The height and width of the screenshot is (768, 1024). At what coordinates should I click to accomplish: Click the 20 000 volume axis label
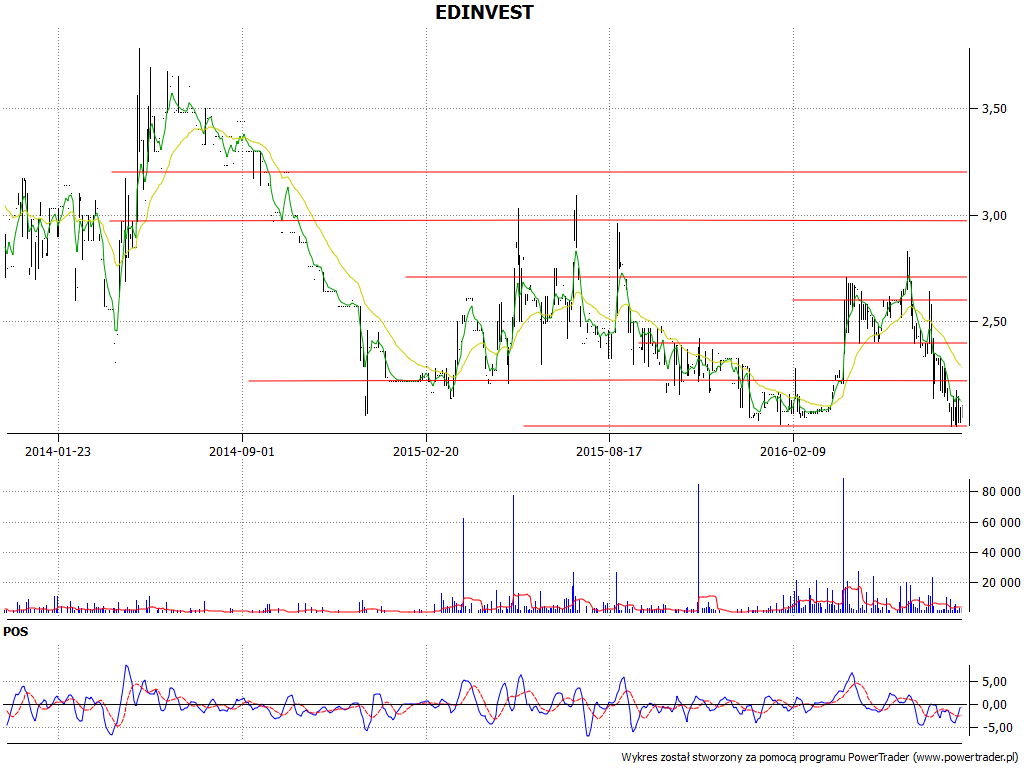[1000, 583]
